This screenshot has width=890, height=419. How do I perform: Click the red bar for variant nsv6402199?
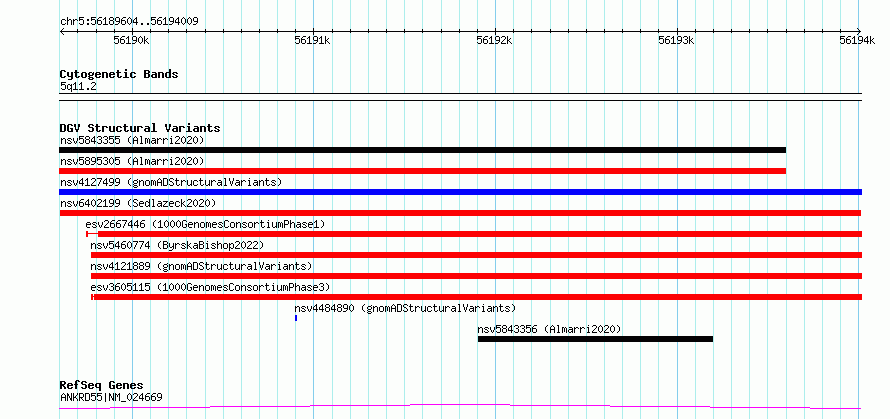tap(460, 213)
